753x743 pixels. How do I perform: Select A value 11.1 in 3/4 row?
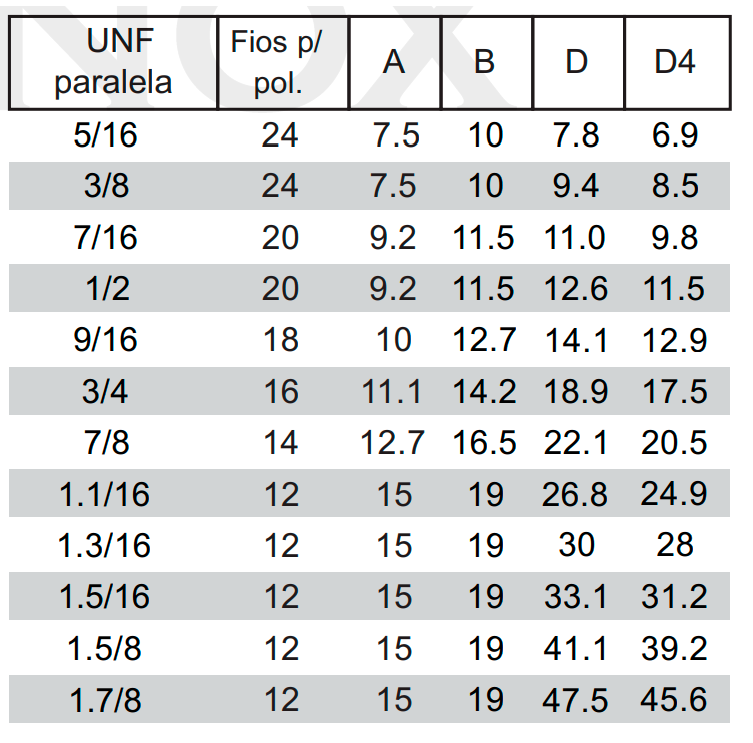392,391
